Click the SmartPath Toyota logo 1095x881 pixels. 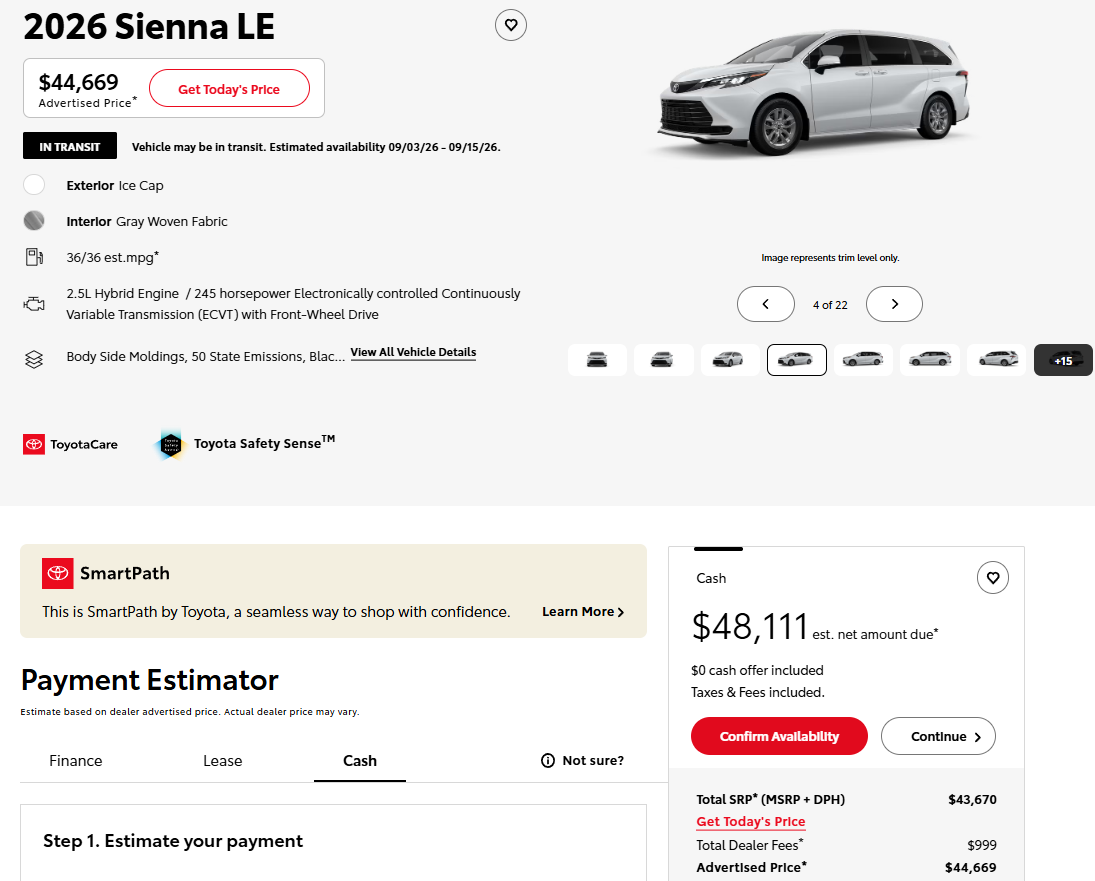(57, 573)
